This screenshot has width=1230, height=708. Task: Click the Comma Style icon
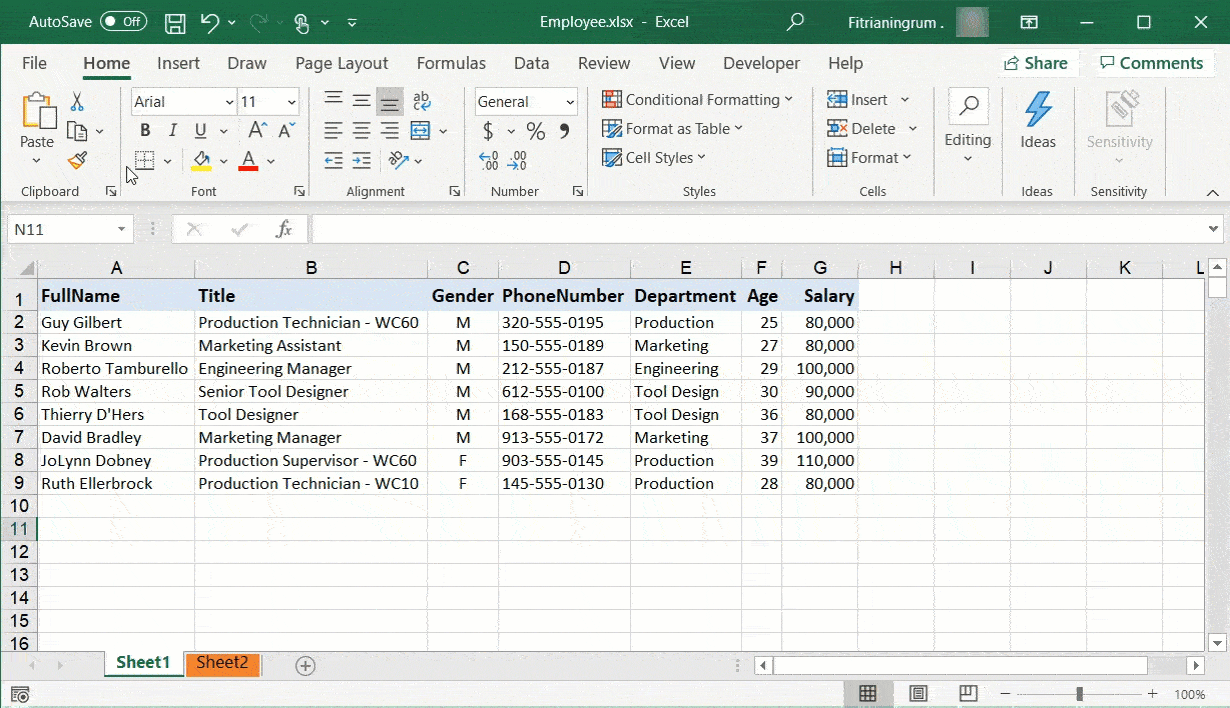(564, 131)
